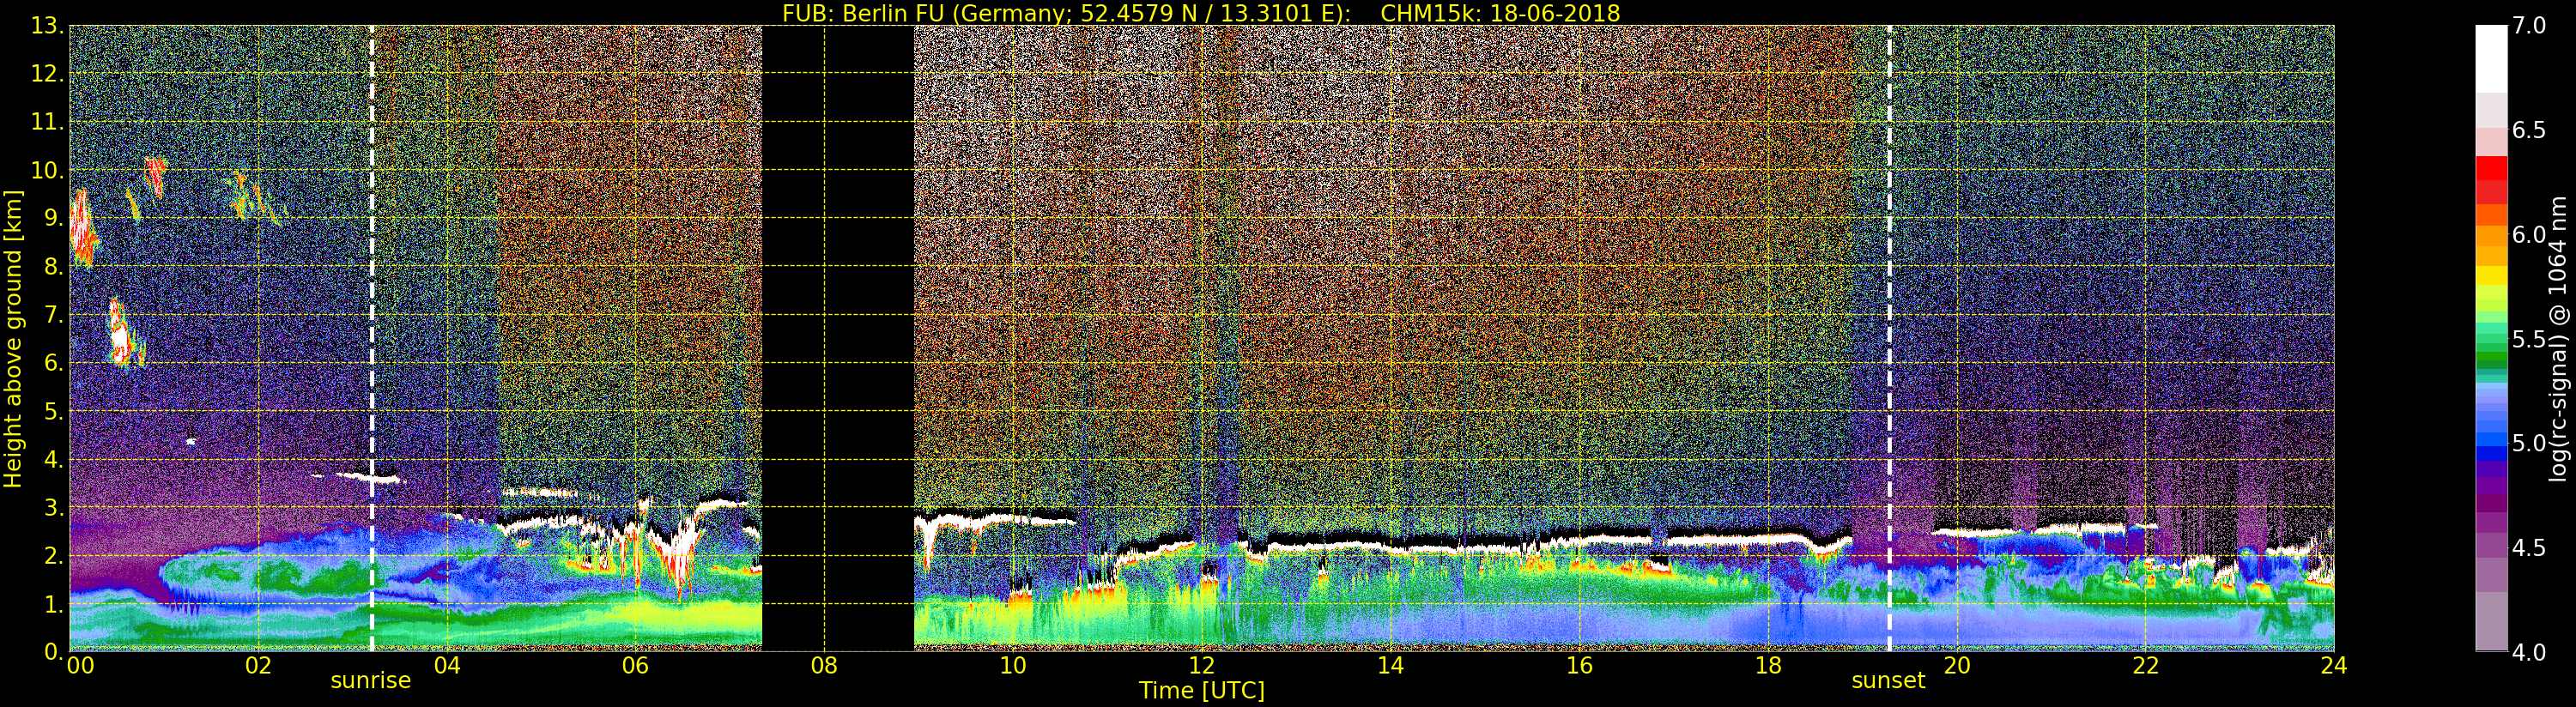Click the '6.5' value on the colorbar scale
The width and height of the screenshot is (2576, 707).
(x=2530, y=130)
